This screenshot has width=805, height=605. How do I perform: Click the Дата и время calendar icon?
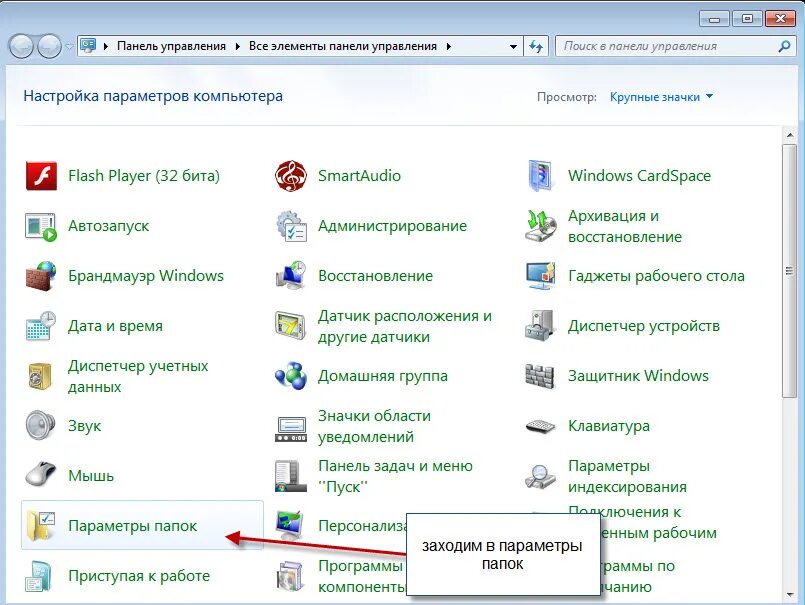[41, 326]
